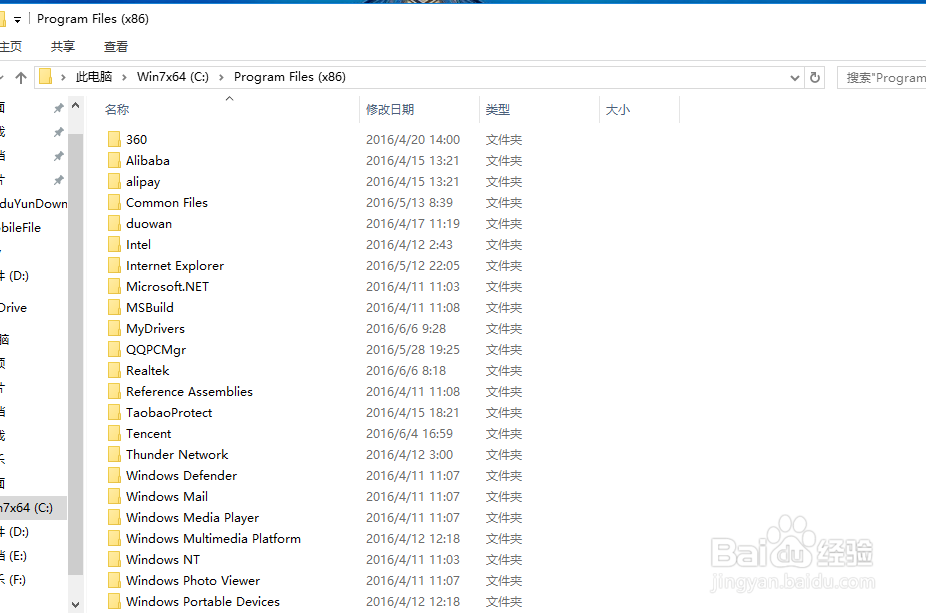The width and height of the screenshot is (926, 614).
Task: Click the 2016/5/28 19:25 date of QQPCMgr
Action: pyautogui.click(x=413, y=350)
